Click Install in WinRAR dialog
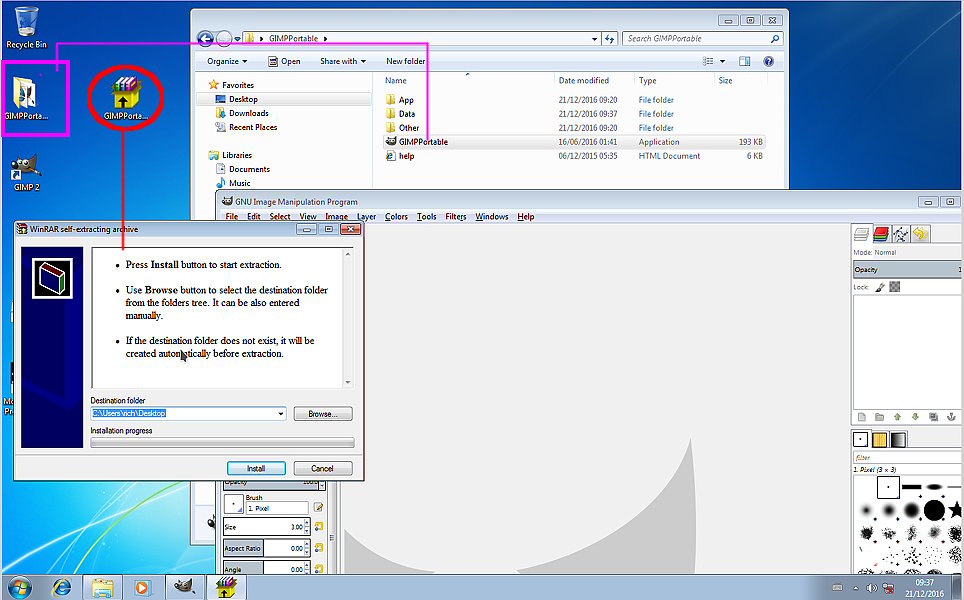 coord(256,468)
